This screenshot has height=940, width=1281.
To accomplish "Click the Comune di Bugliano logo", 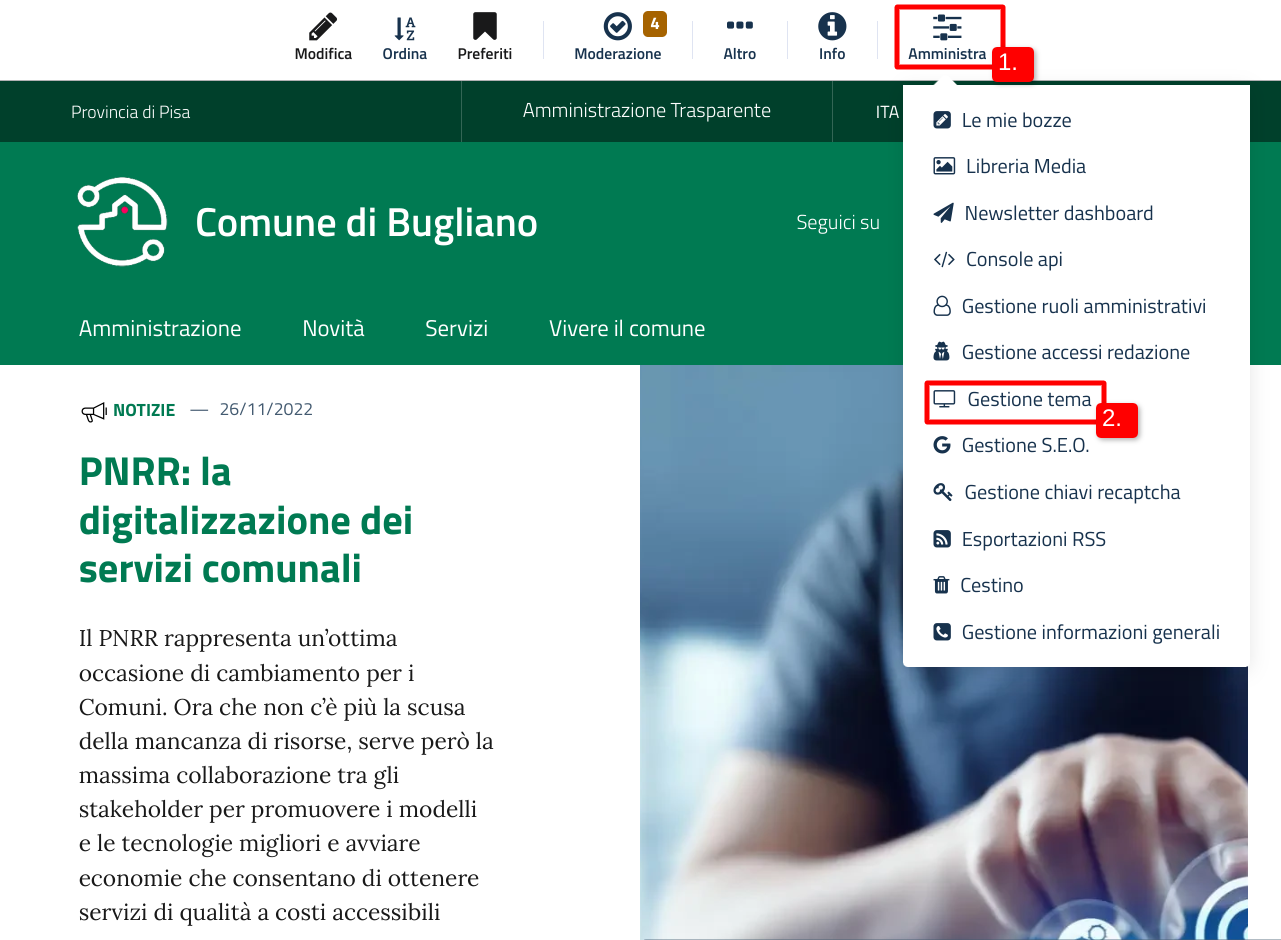I will tap(122, 222).
